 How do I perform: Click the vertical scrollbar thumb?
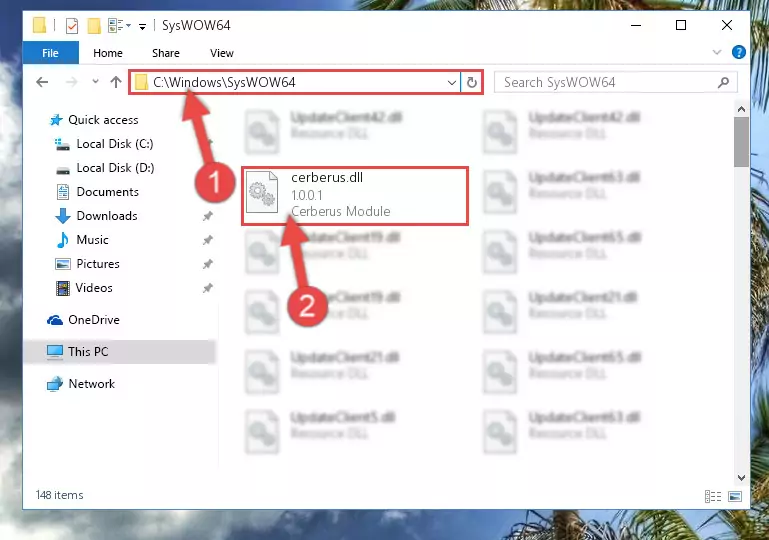[741, 142]
